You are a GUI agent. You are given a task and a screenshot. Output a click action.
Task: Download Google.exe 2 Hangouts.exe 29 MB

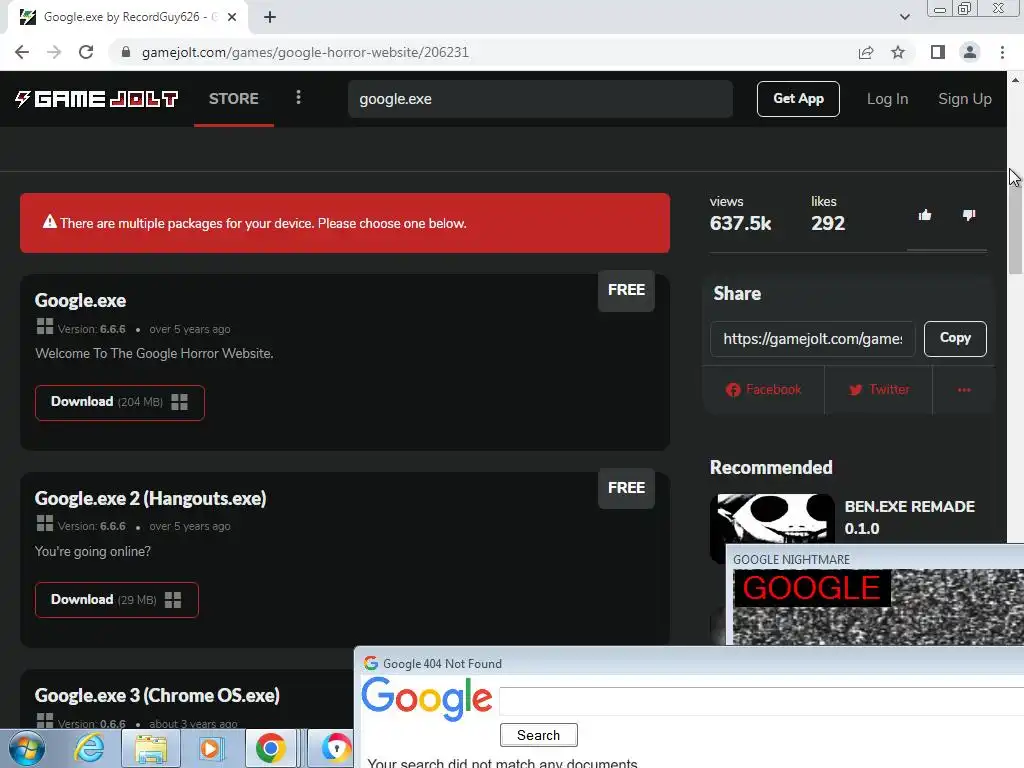coord(116,600)
